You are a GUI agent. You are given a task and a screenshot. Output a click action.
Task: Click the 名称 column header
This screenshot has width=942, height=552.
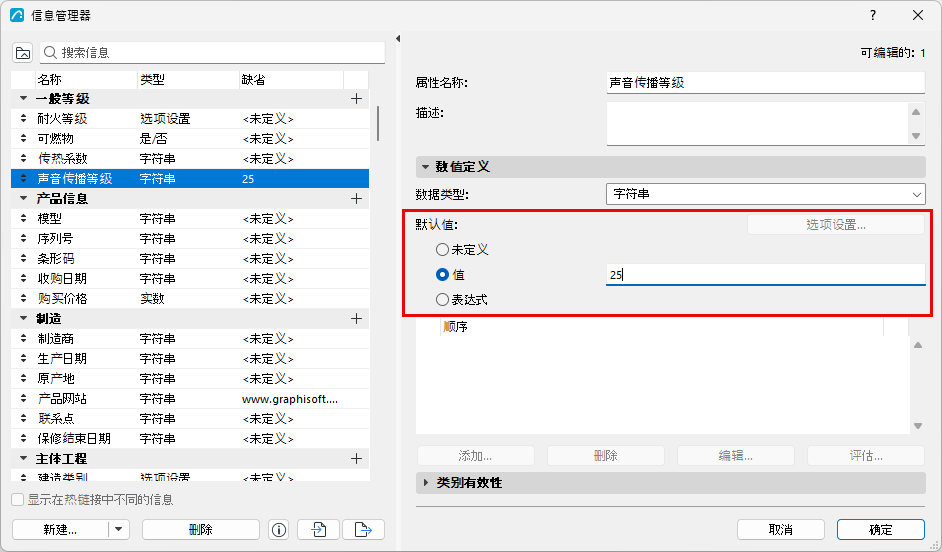point(87,79)
